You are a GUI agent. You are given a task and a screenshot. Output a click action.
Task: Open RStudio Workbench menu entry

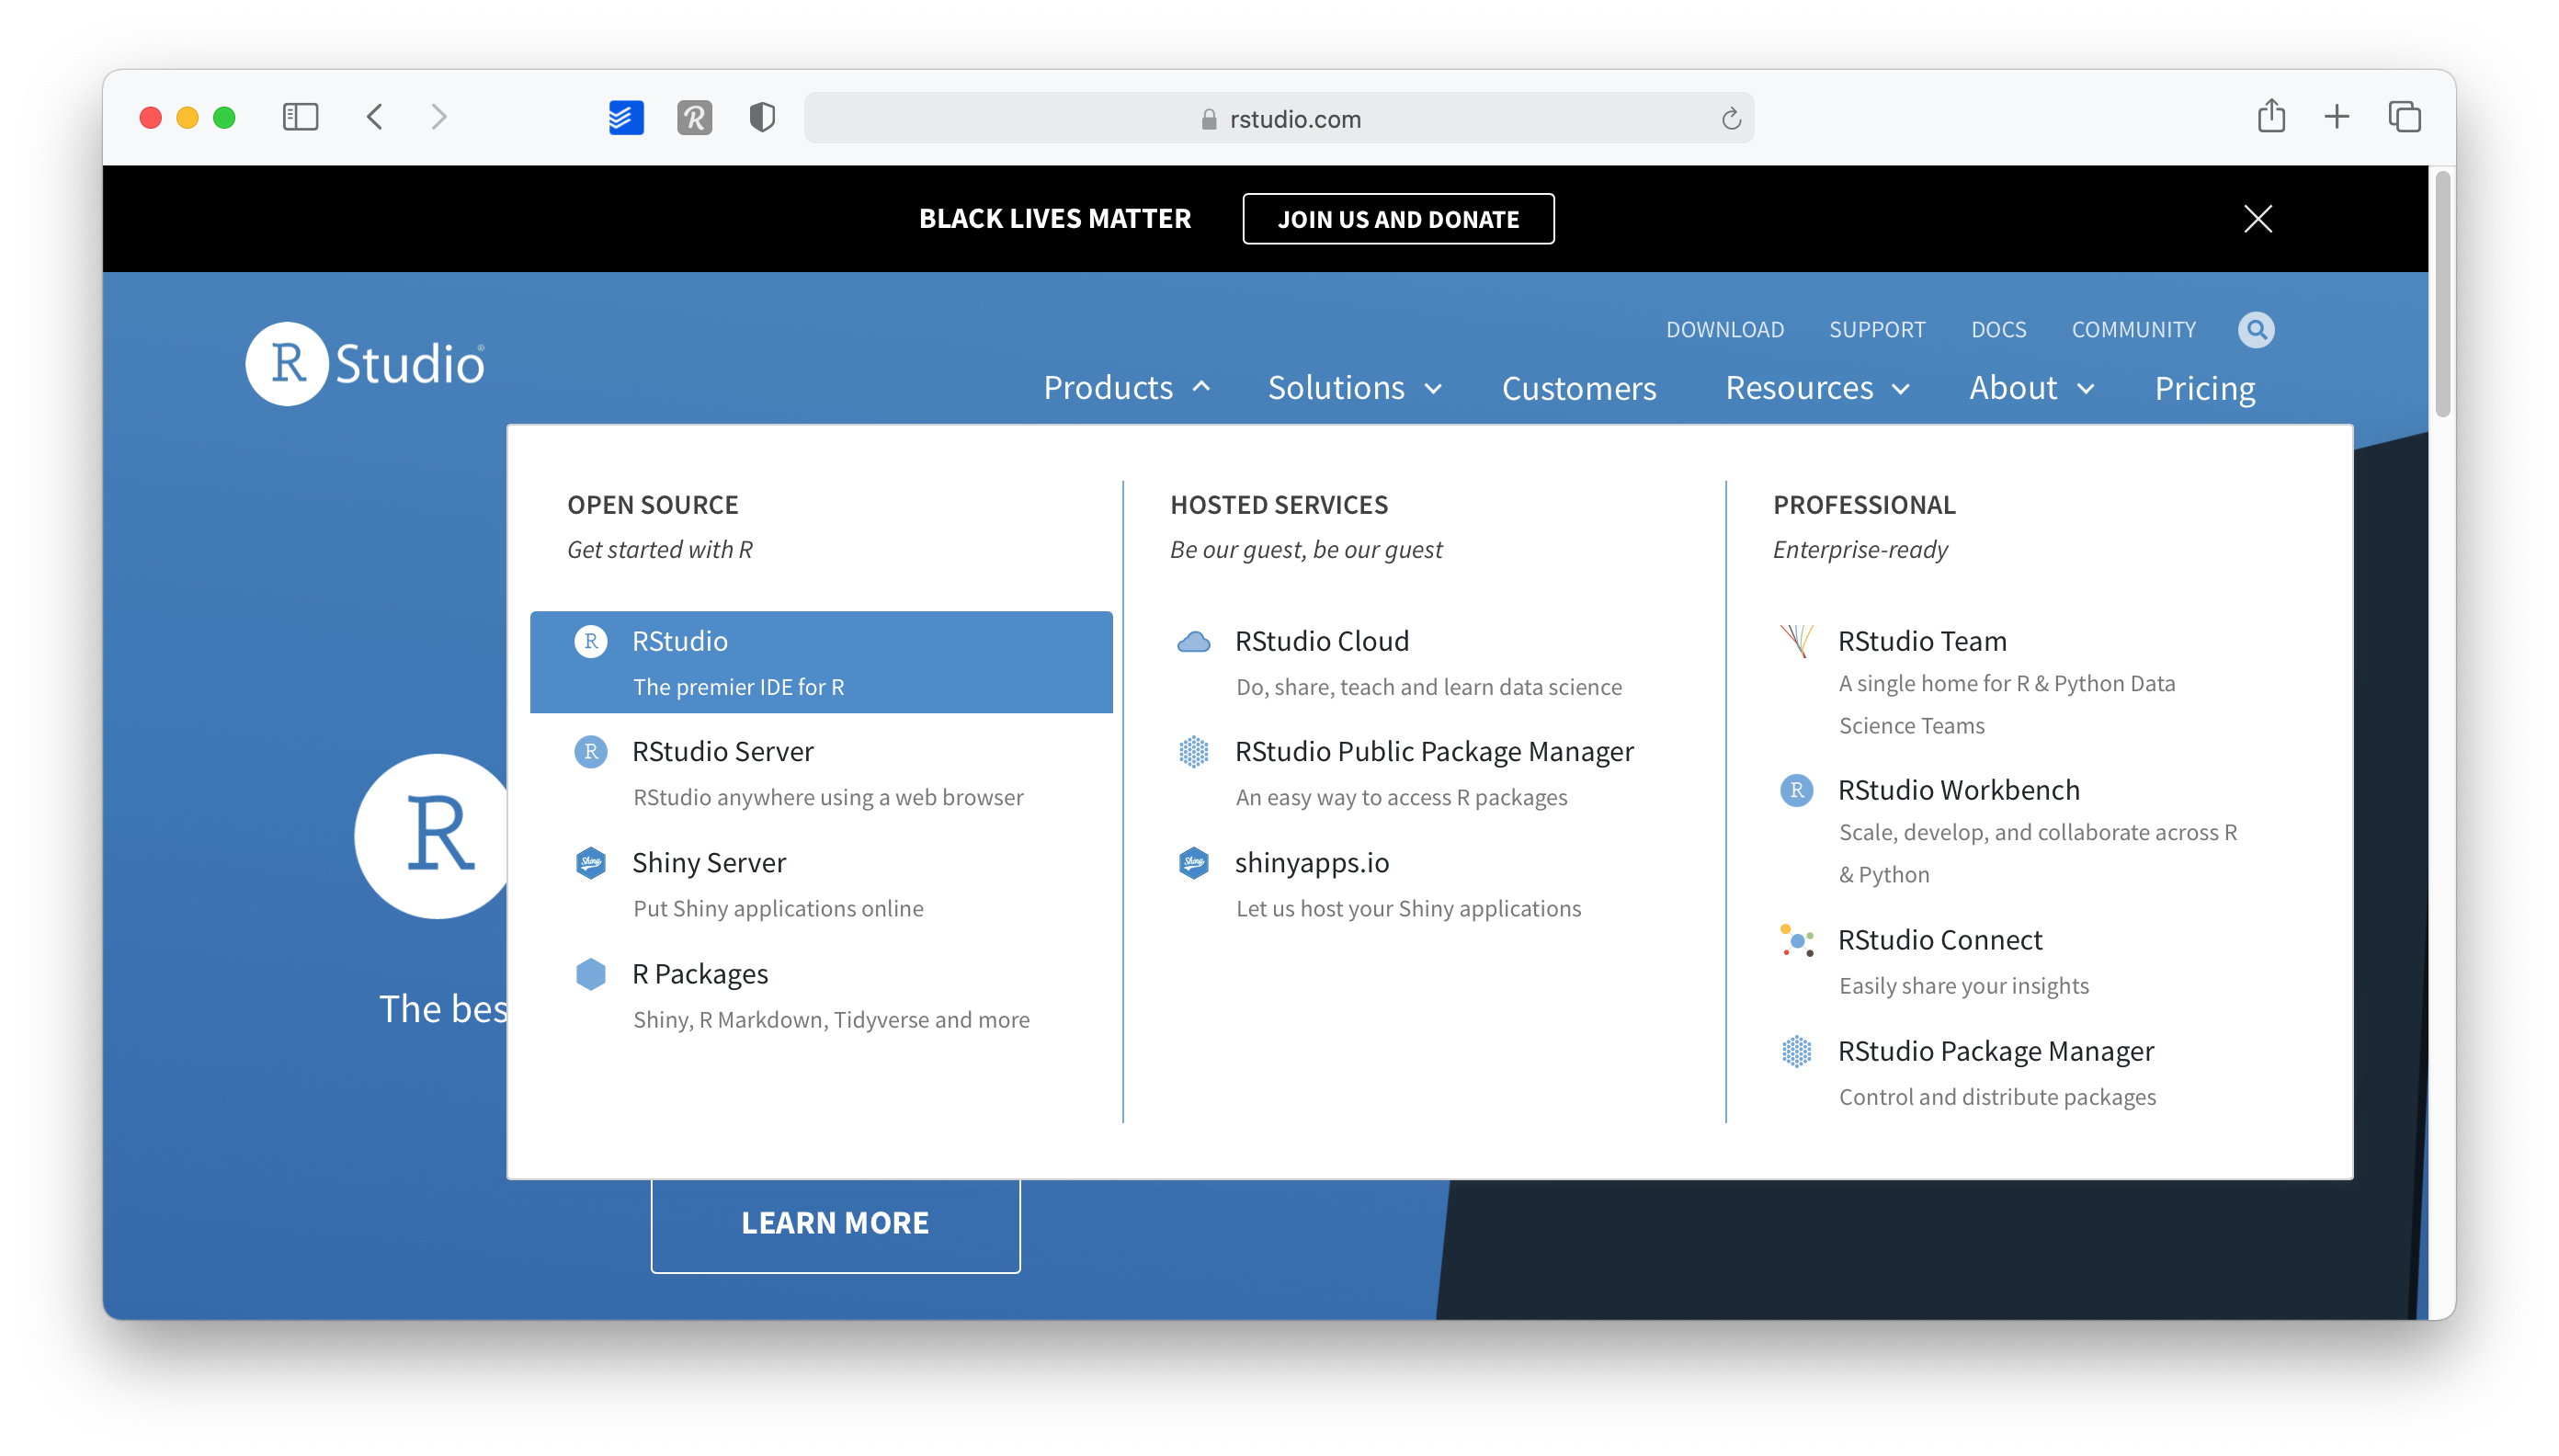click(2026, 831)
